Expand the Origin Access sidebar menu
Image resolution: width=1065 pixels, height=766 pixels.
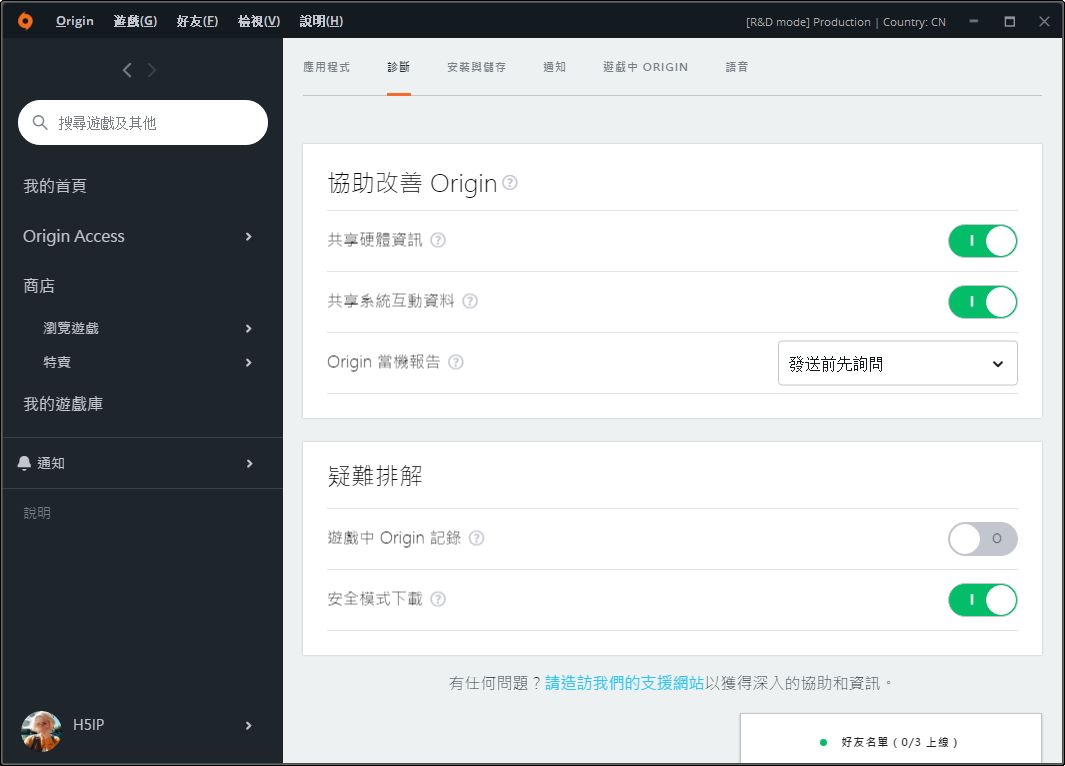[x=140, y=236]
